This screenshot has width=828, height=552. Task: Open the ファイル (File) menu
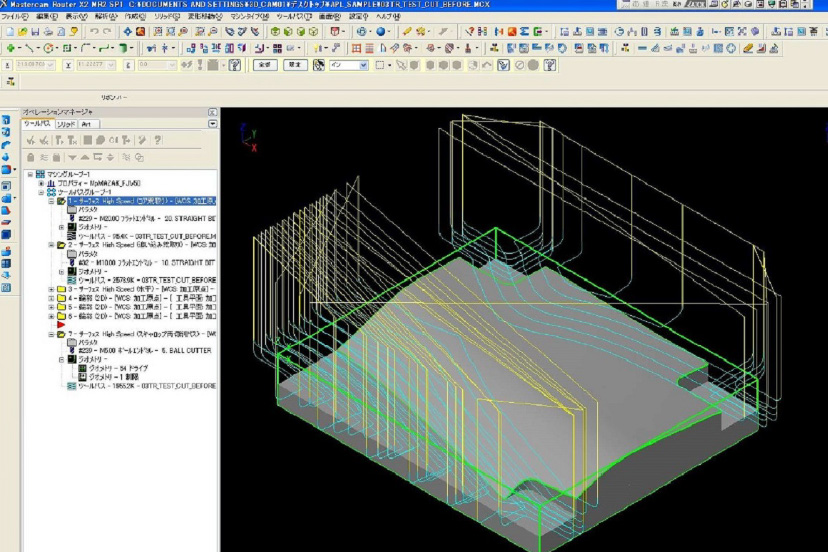14,17
